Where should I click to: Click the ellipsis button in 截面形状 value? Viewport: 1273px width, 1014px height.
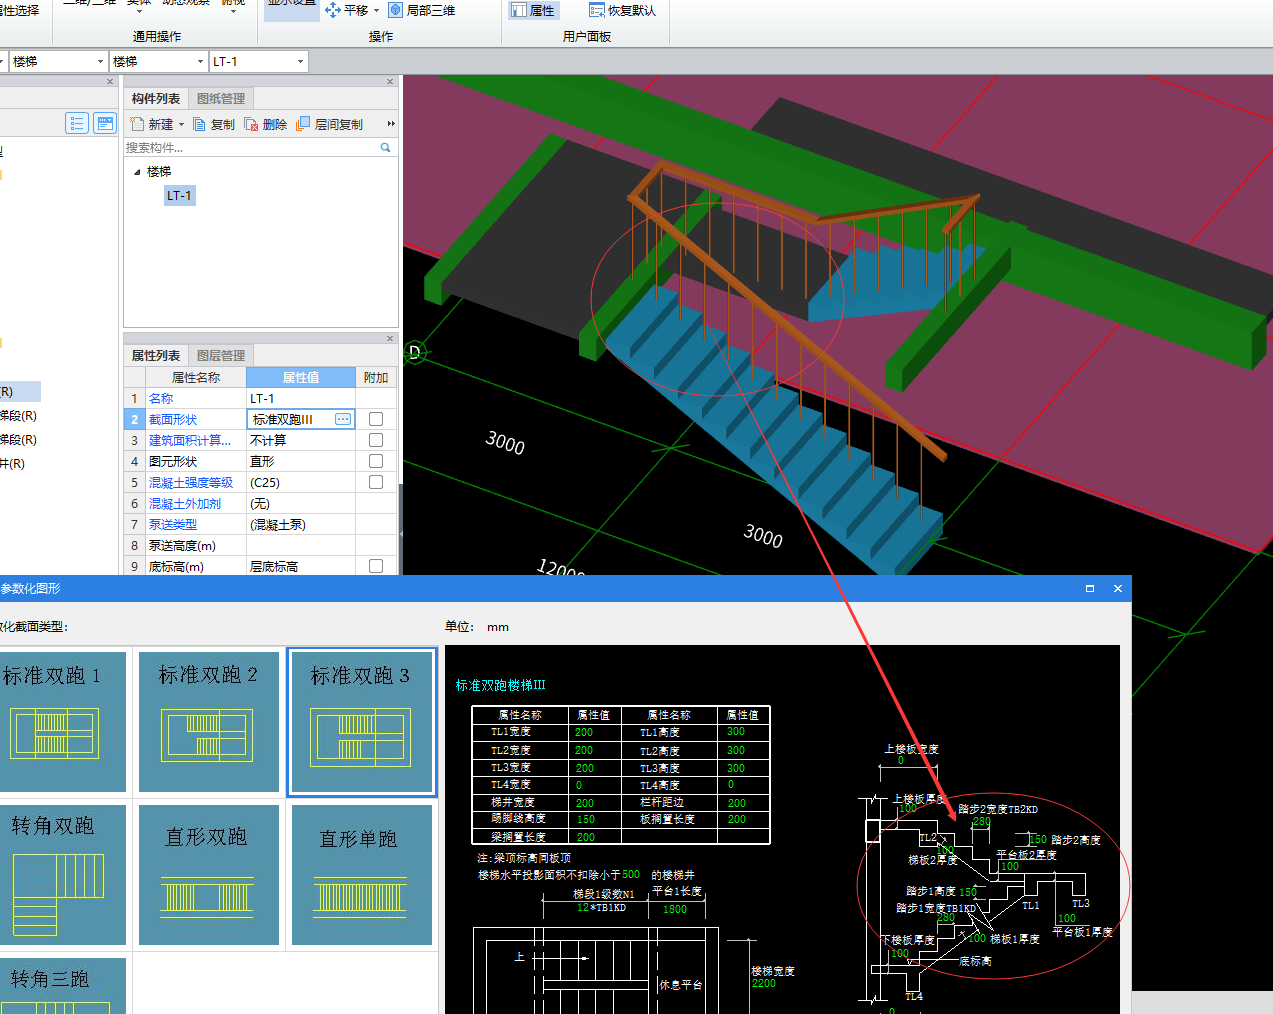coord(343,419)
